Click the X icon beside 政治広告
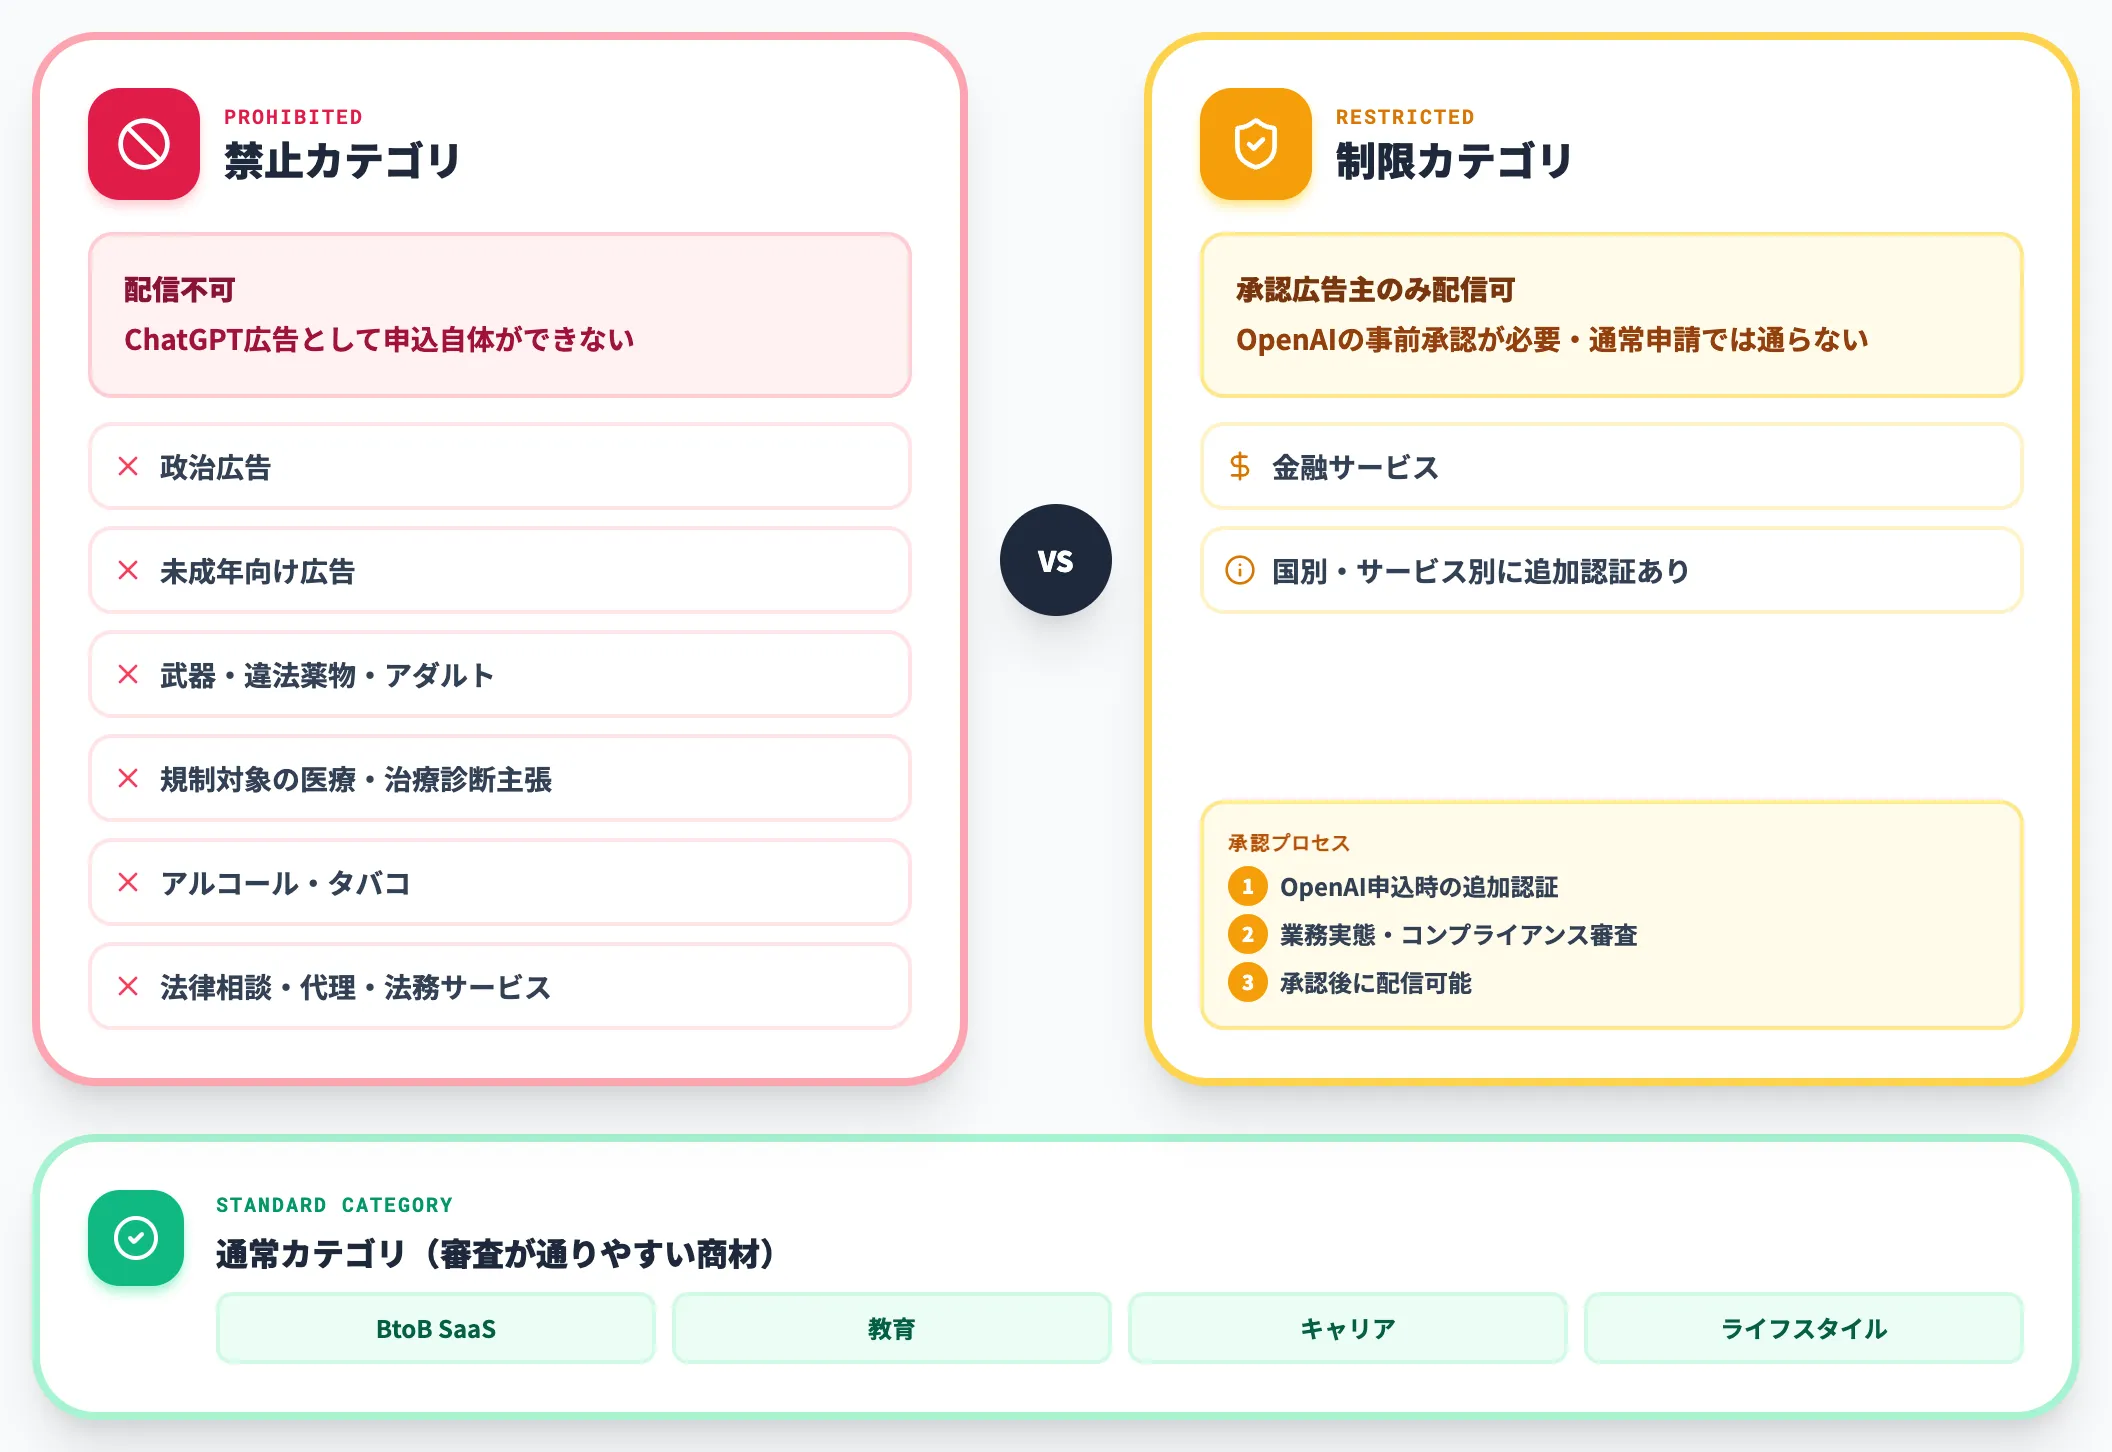 (x=128, y=466)
